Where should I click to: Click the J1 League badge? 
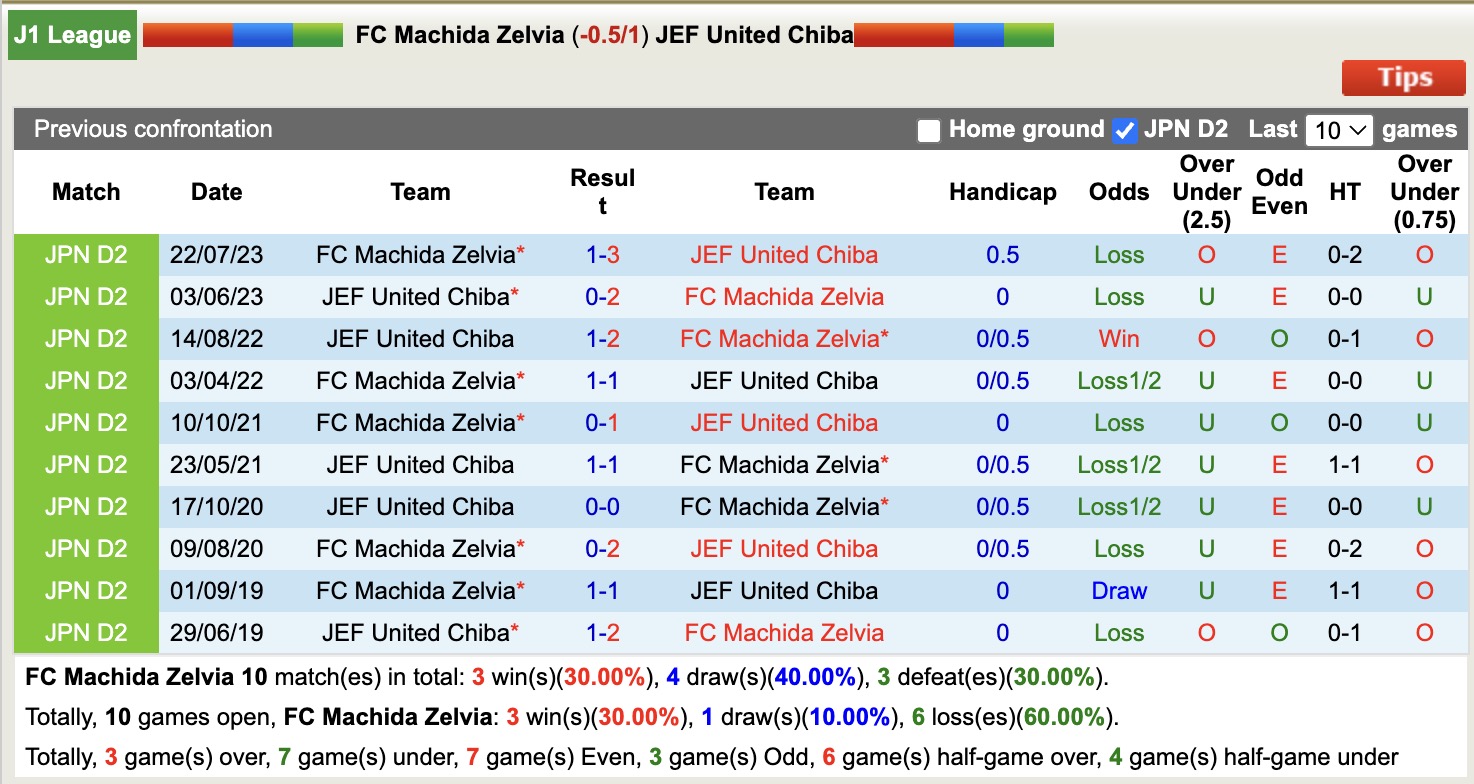[x=71, y=34]
